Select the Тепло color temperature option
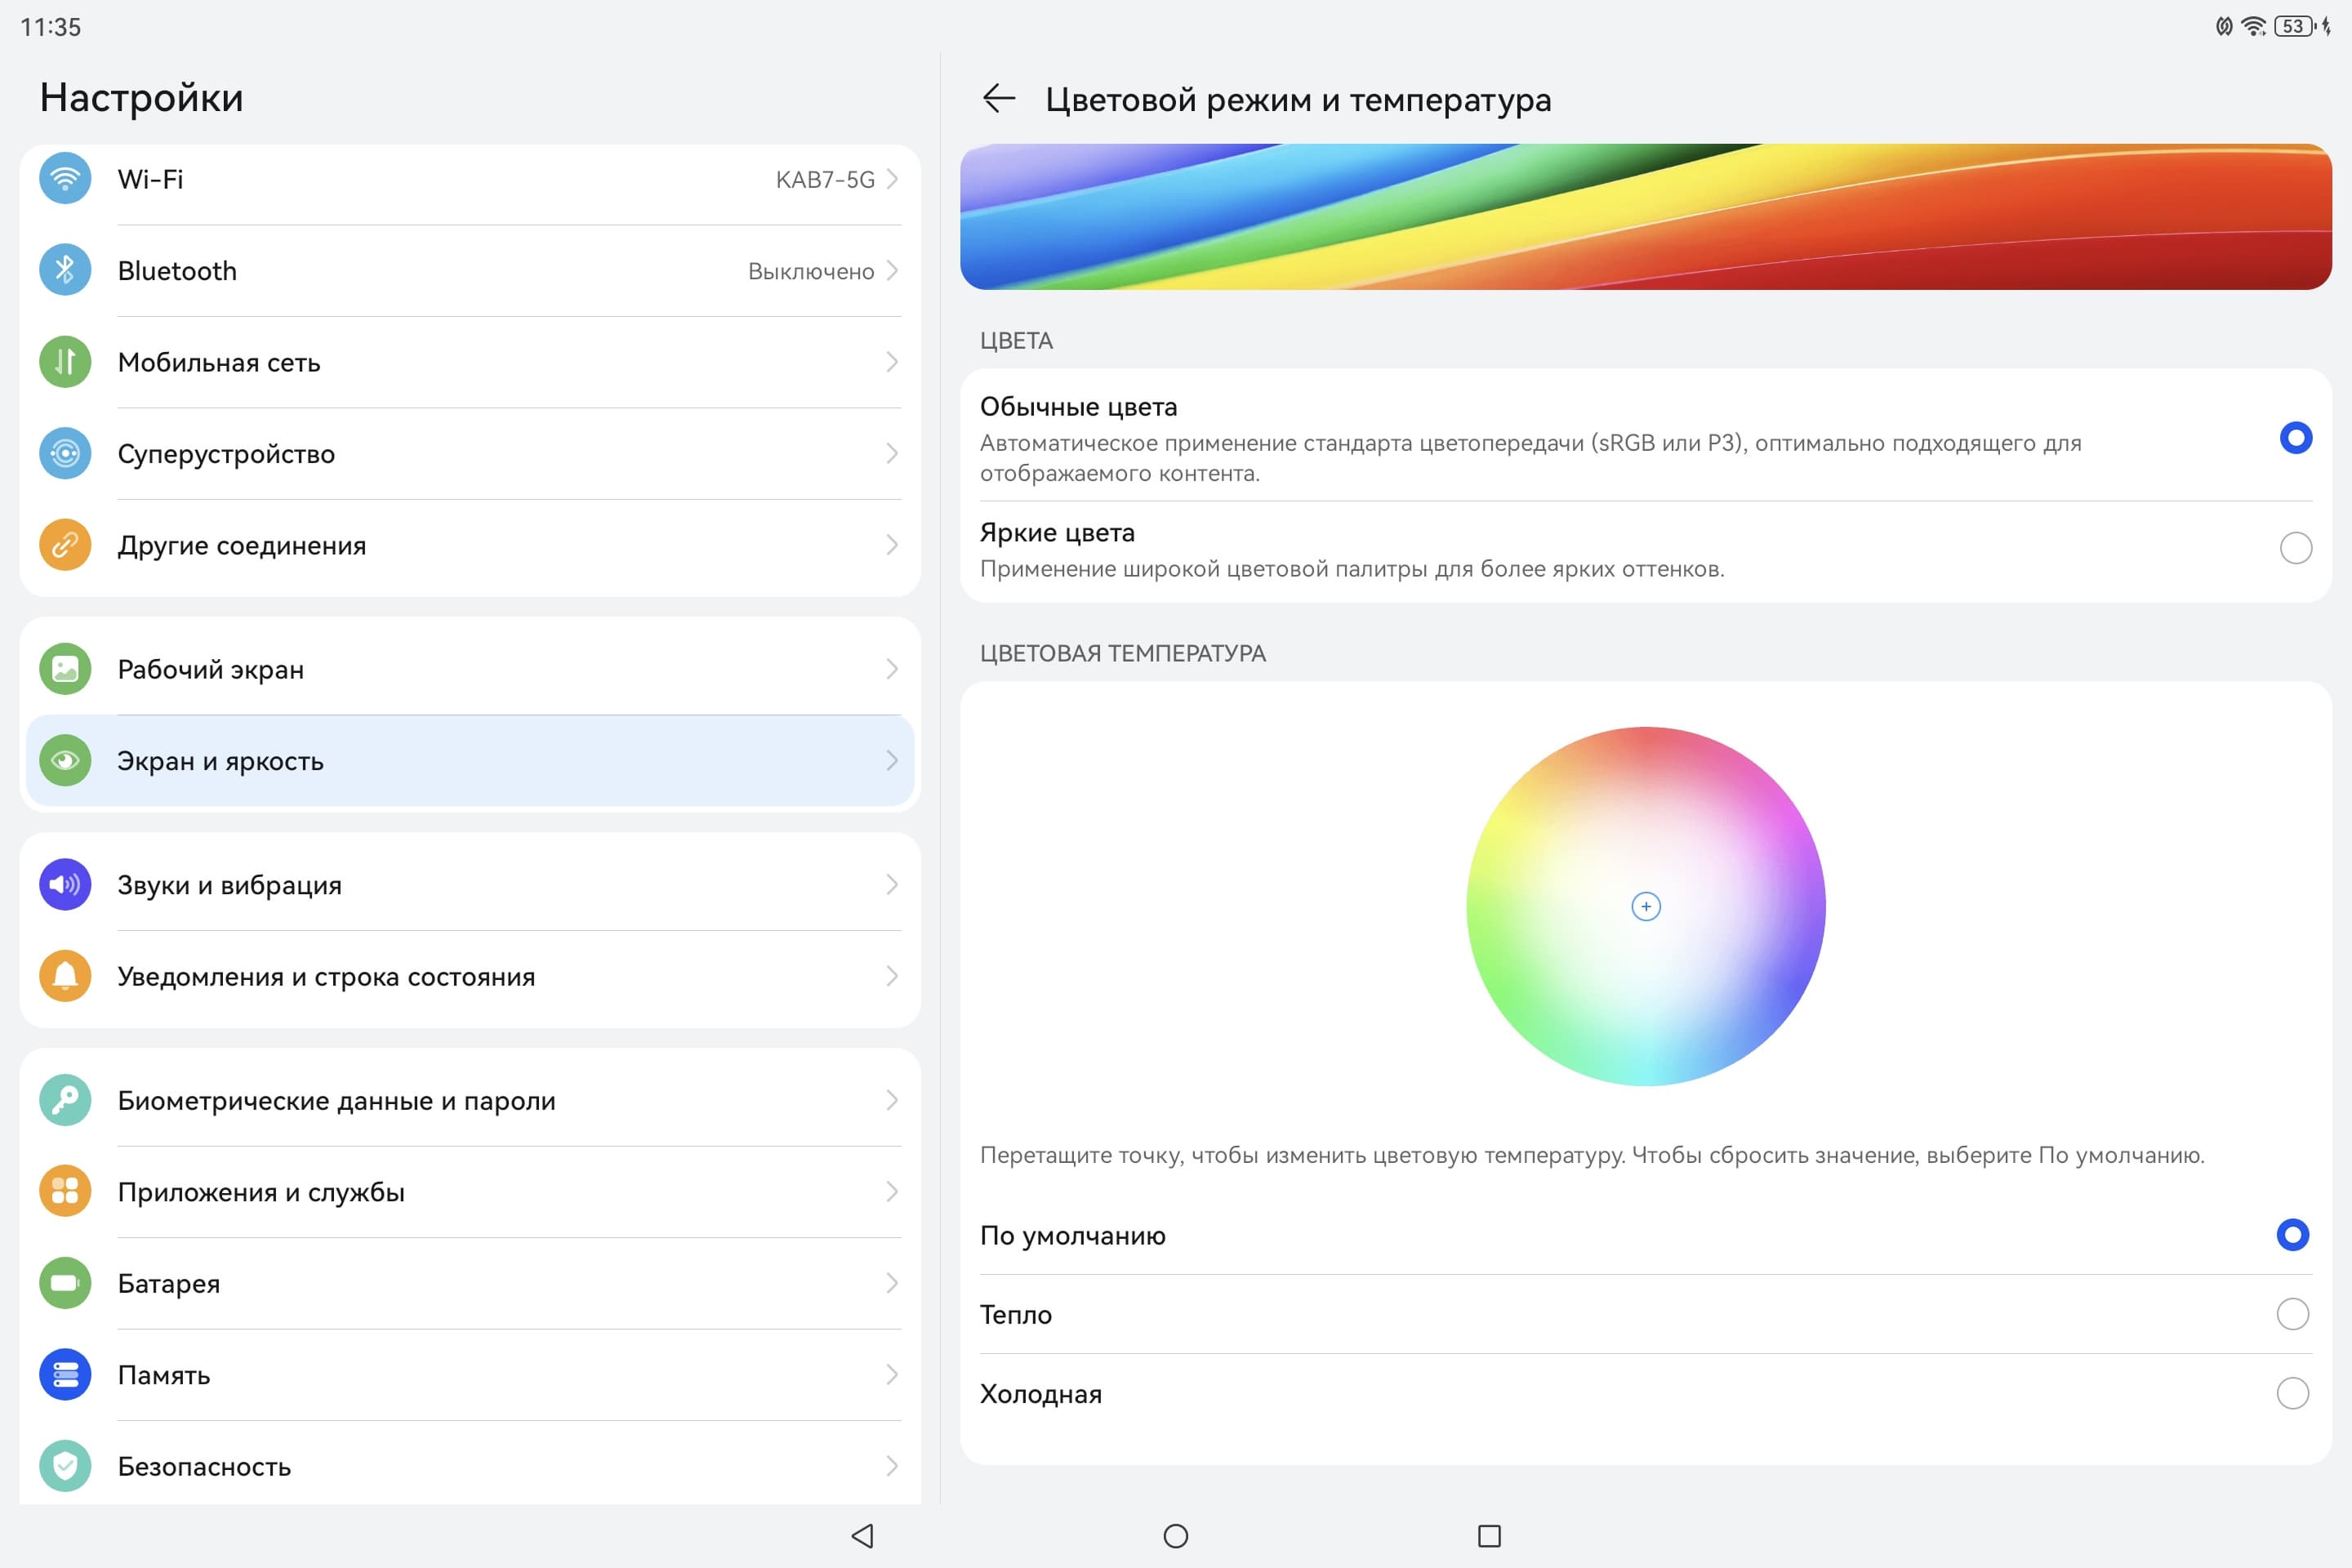 [x=2292, y=1314]
